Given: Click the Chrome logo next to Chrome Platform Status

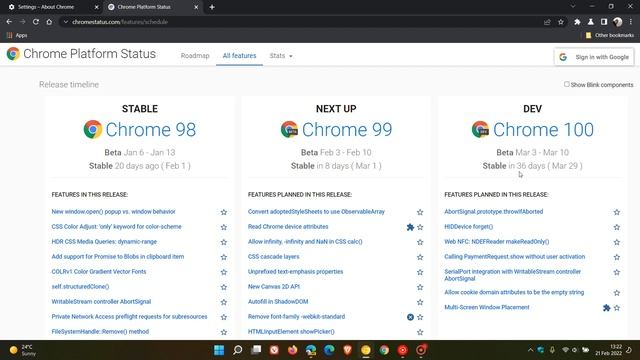Looking at the screenshot, I should click(13, 53).
